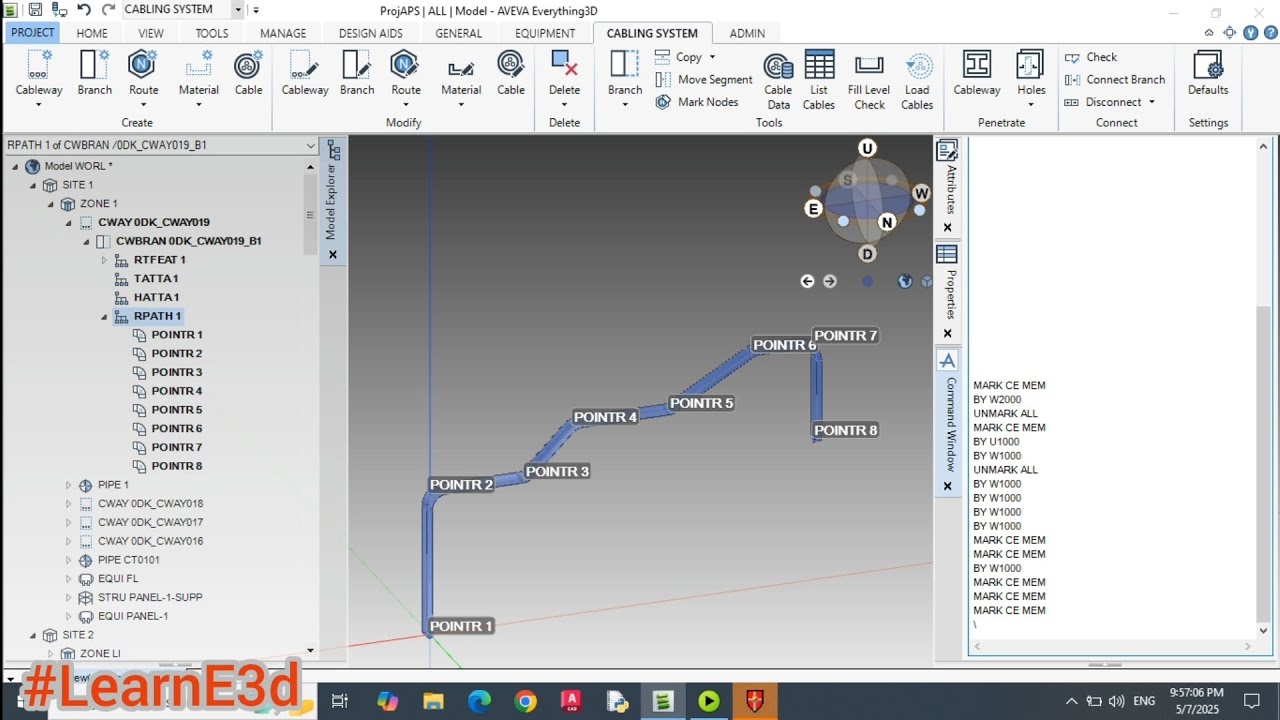The width and height of the screenshot is (1280, 720).
Task: Click Modify Cable in the Modify group
Action: 511,74
